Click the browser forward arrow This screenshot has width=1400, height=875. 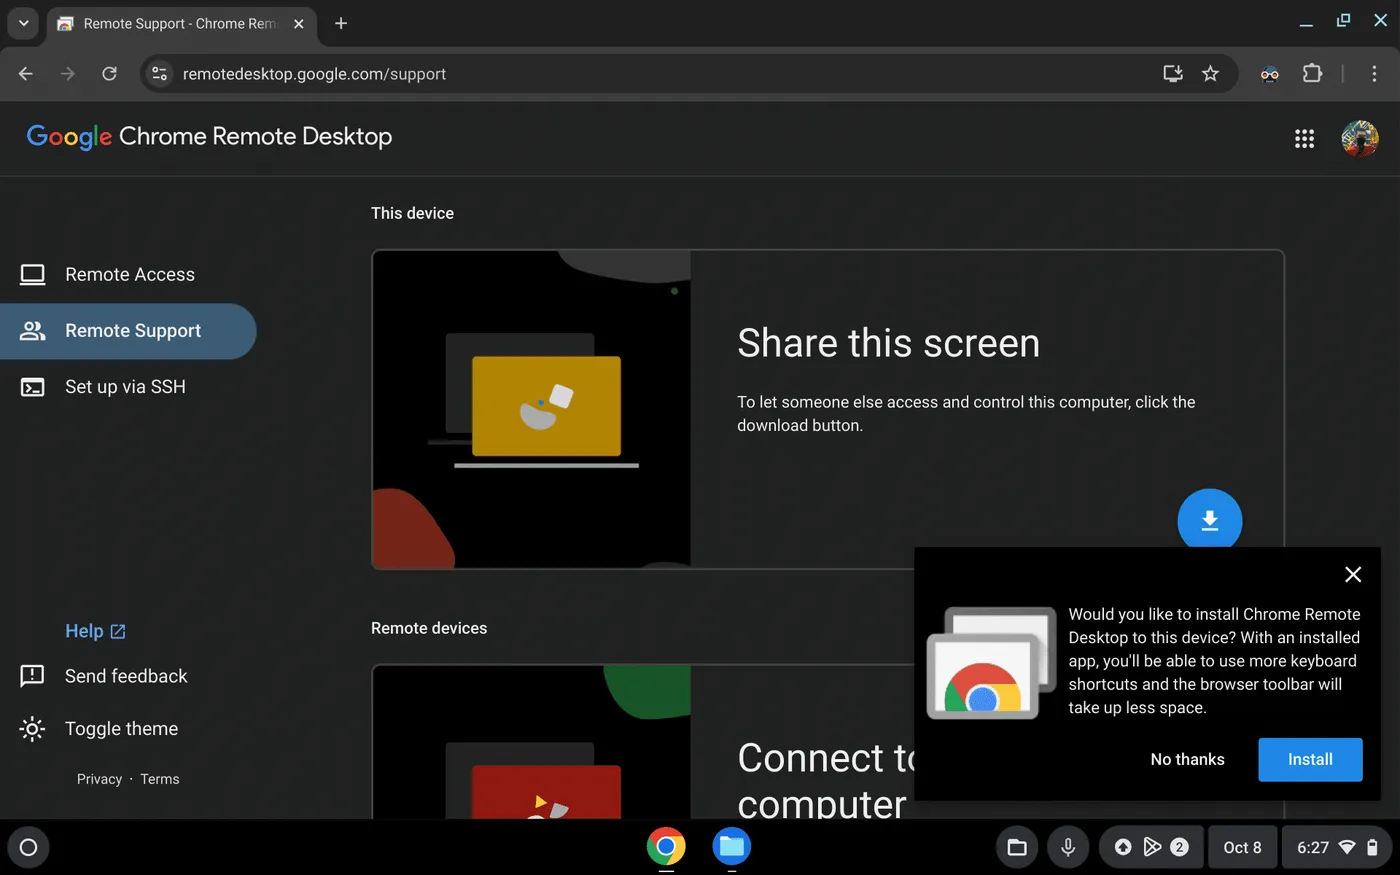coord(68,73)
